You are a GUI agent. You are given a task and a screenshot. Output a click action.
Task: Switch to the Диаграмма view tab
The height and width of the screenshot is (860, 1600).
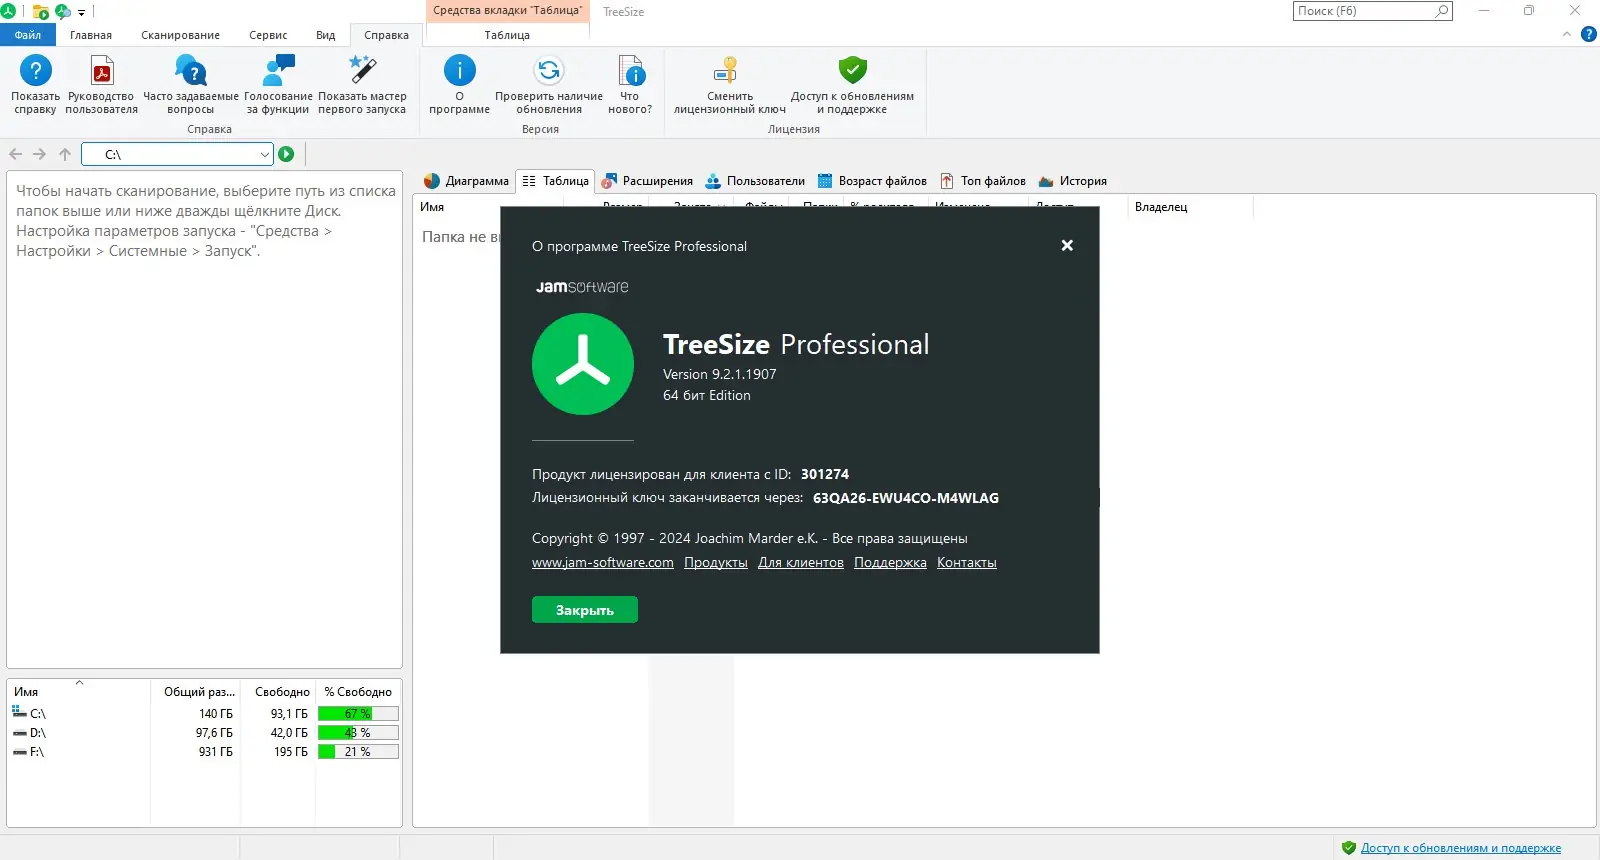click(x=466, y=181)
